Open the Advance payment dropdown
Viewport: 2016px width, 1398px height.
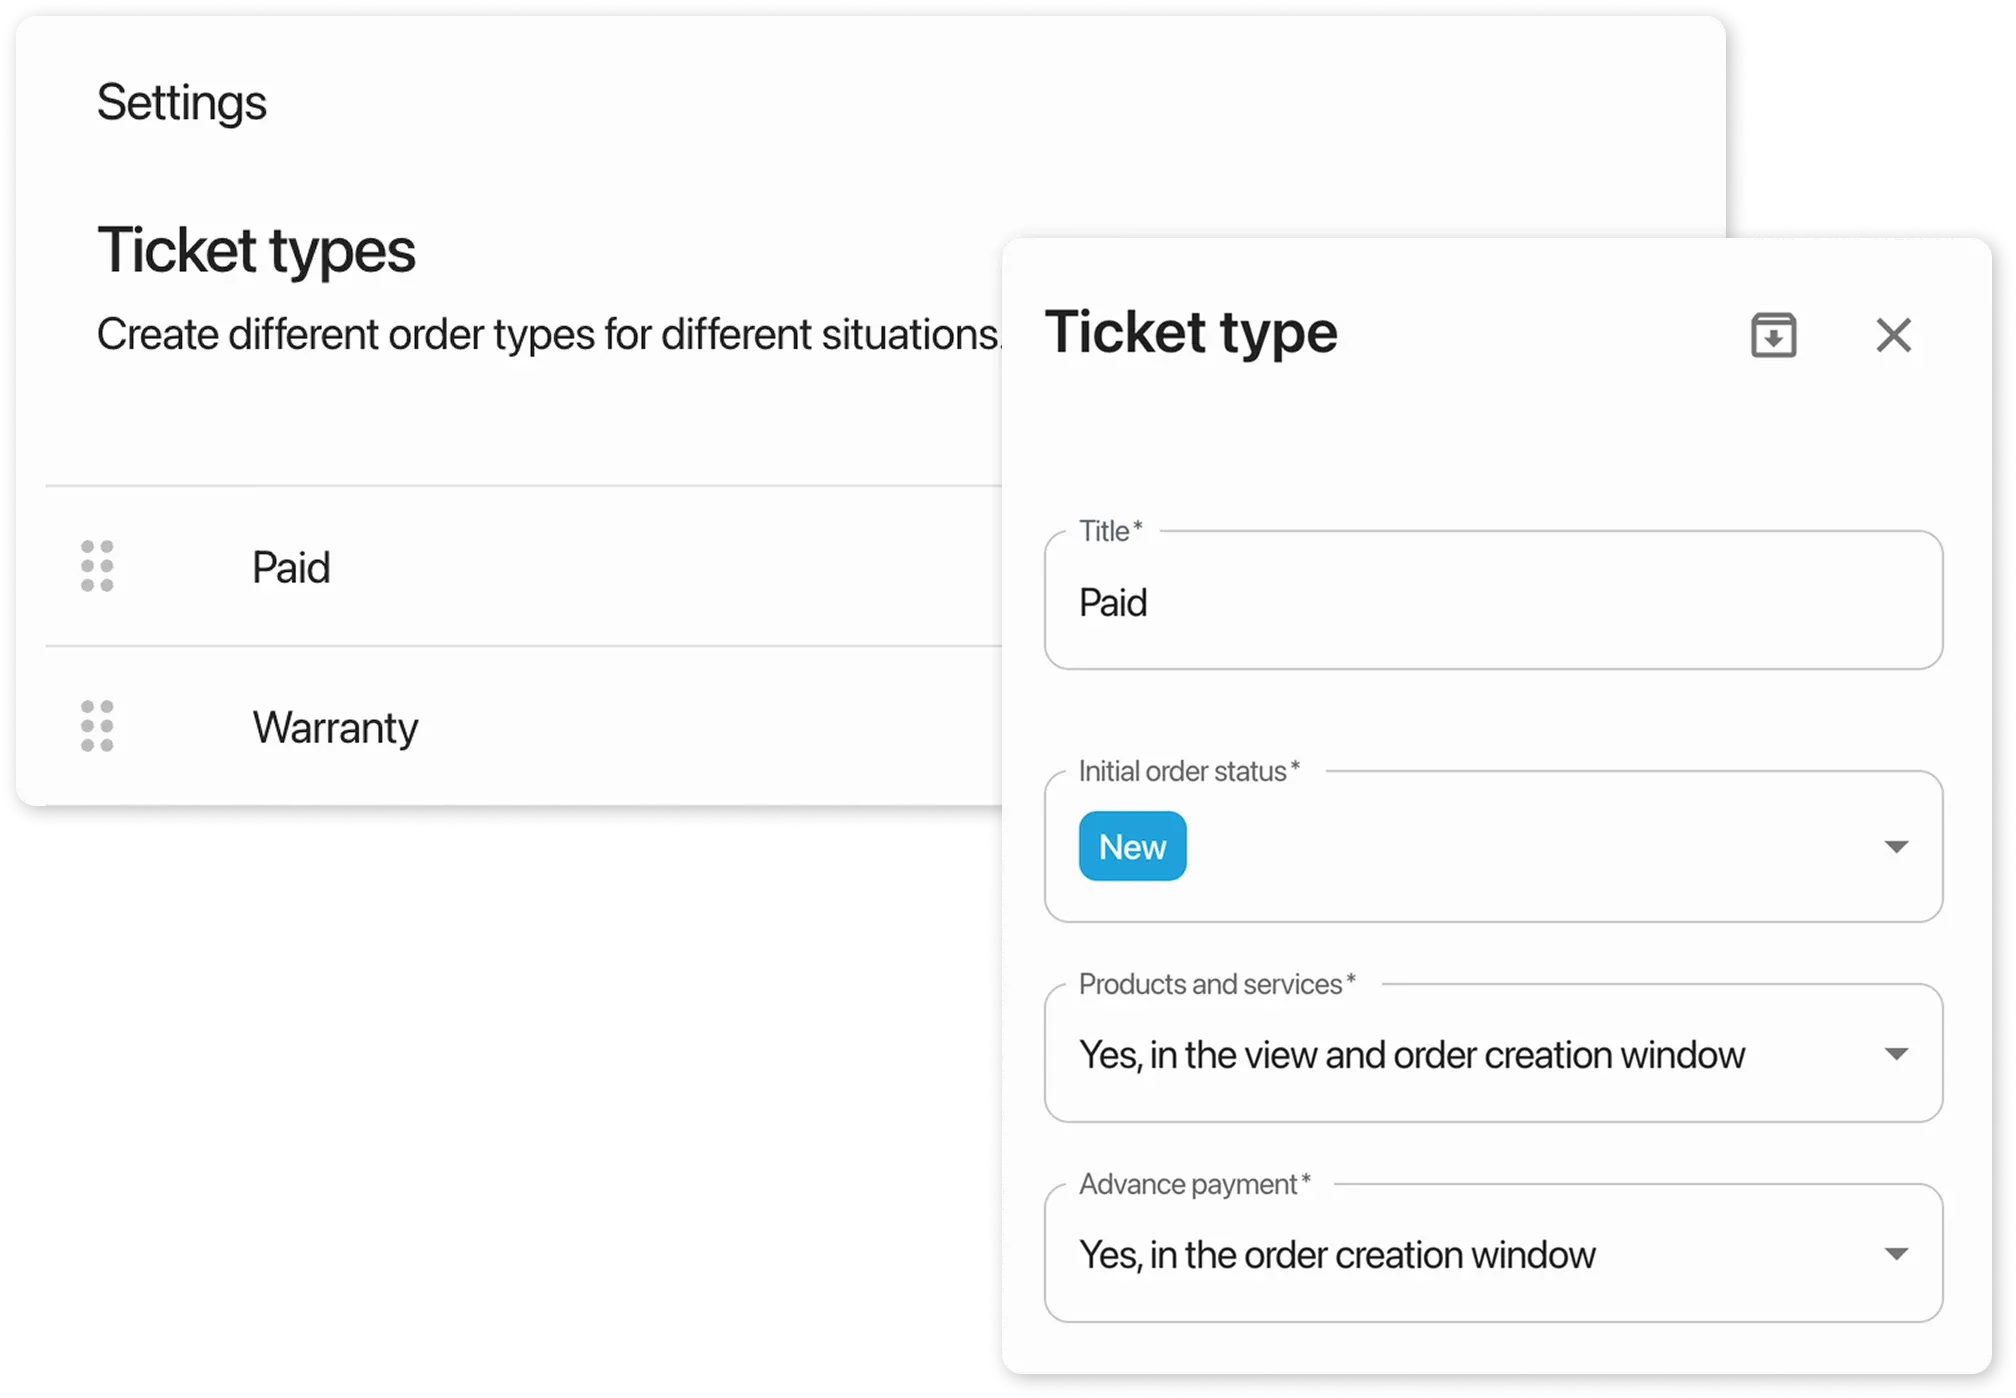(x=1897, y=1253)
